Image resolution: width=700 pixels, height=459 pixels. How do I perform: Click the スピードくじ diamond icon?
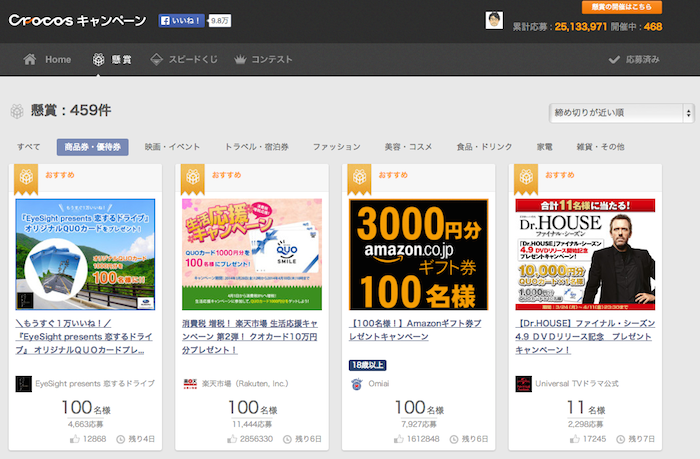(x=156, y=59)
